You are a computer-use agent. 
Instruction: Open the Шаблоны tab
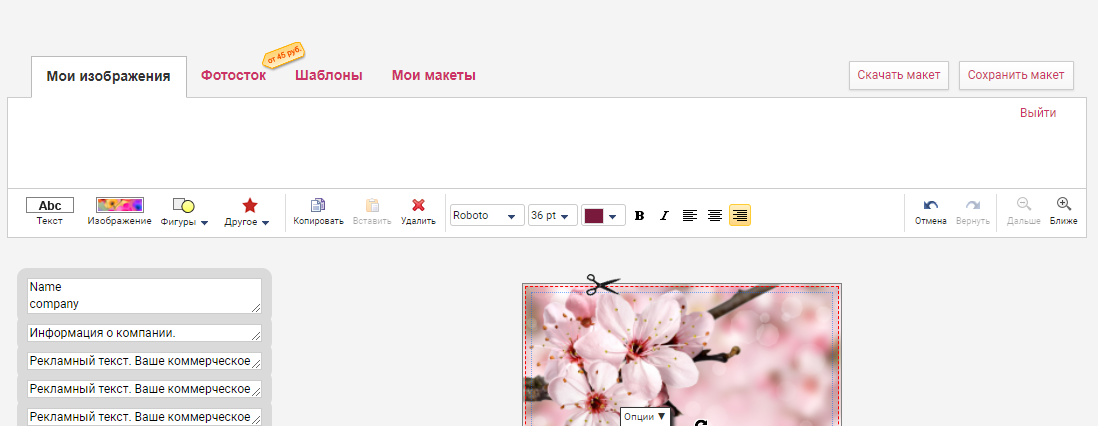pyautogui.click(x=328, y=76)
